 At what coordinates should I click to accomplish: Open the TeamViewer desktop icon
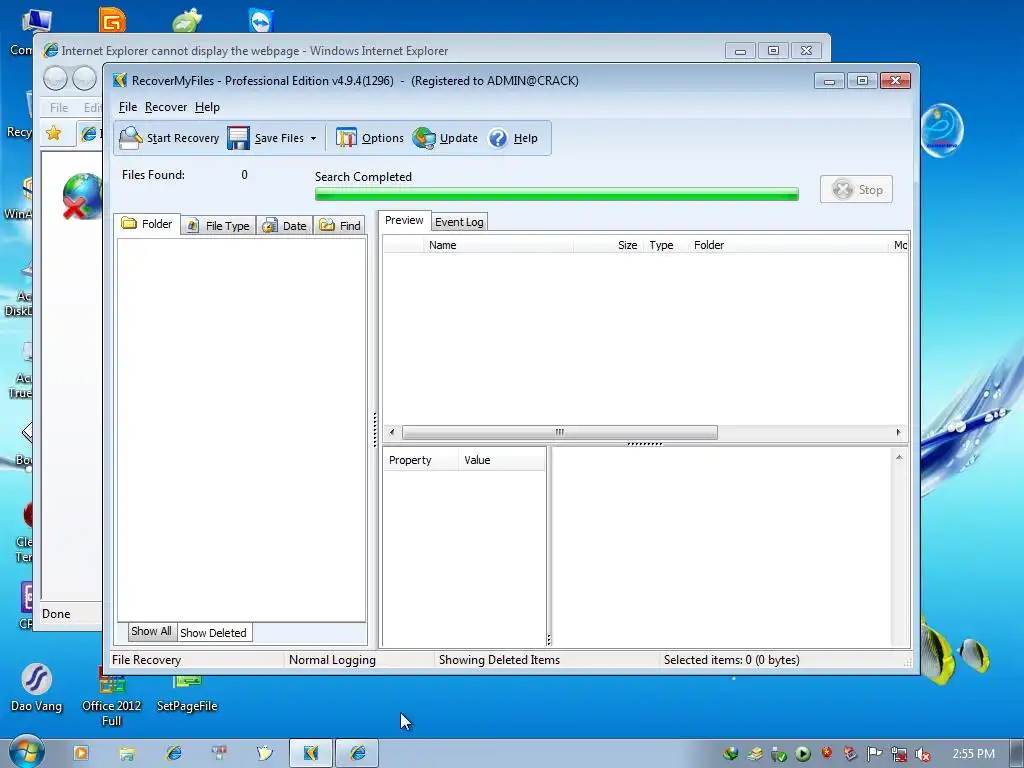[261, 20]
